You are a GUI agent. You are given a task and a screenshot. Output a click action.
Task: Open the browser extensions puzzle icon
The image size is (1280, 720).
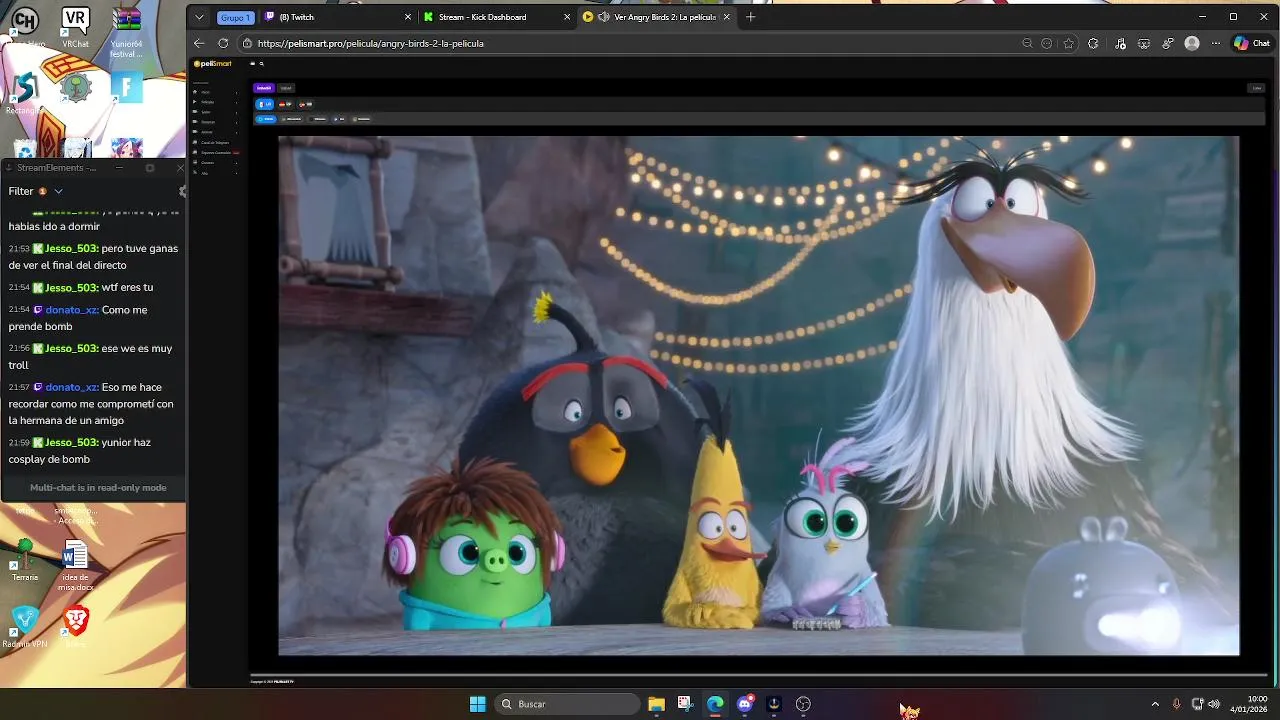pyautogui.click(x=1093, y=43)
